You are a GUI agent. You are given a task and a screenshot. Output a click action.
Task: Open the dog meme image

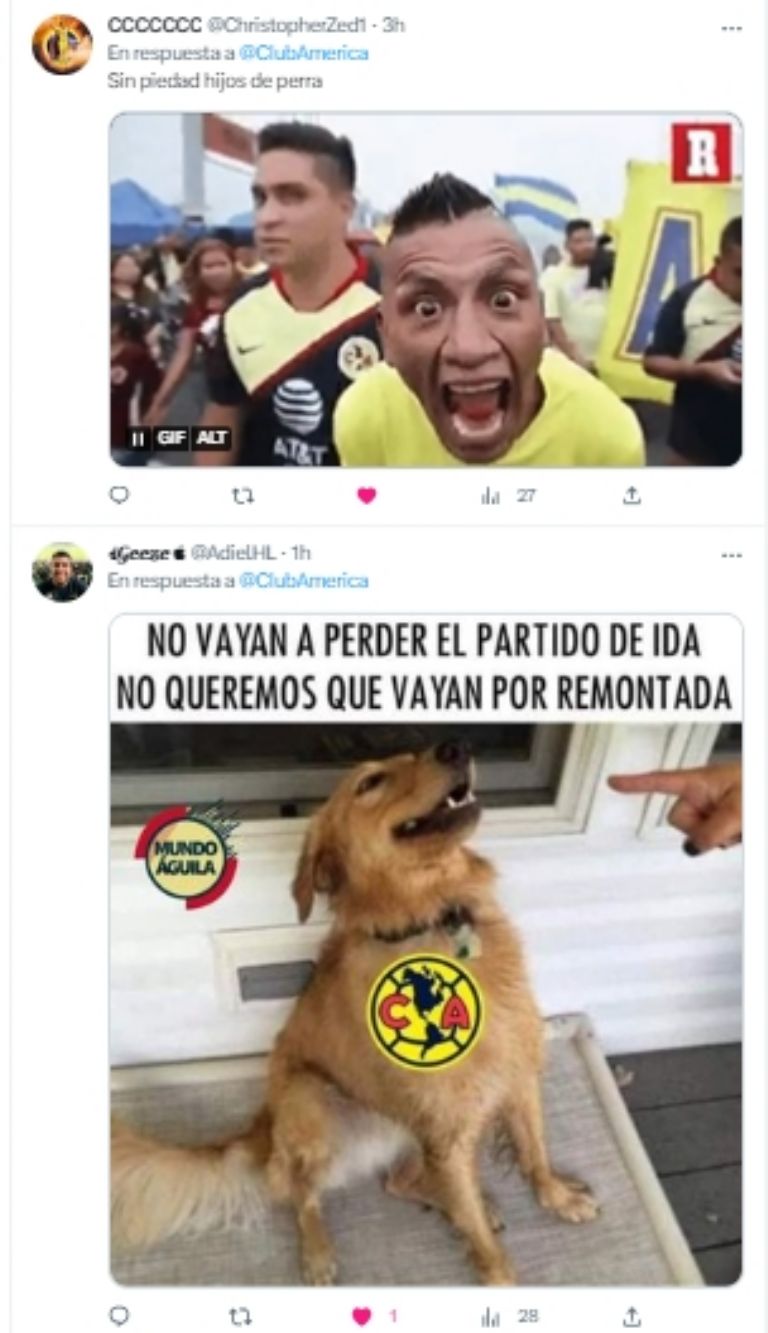click(x=426, y=949)
